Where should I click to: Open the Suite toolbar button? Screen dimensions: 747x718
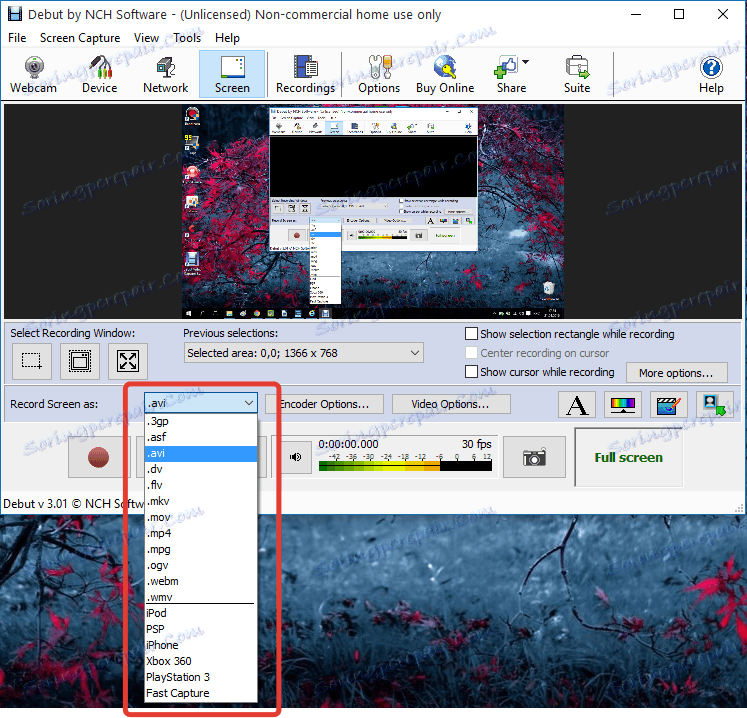point(577,74)
